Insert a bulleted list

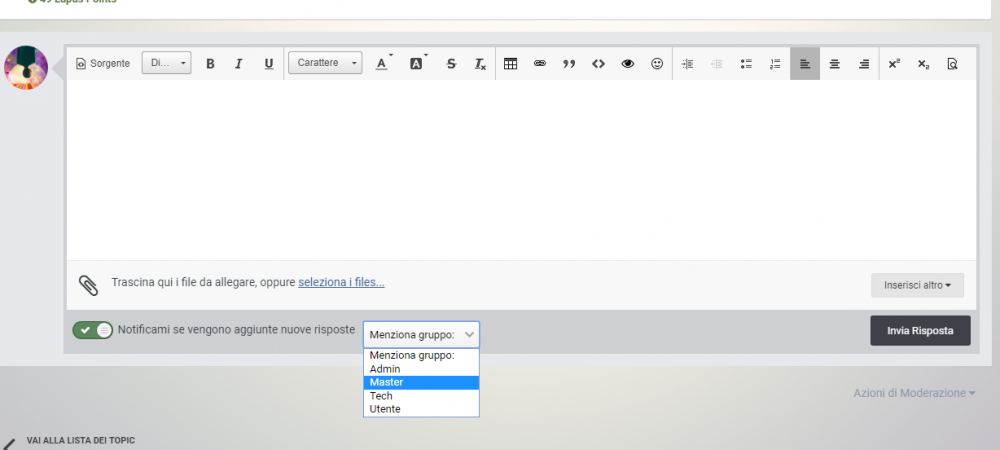point(746,64)
